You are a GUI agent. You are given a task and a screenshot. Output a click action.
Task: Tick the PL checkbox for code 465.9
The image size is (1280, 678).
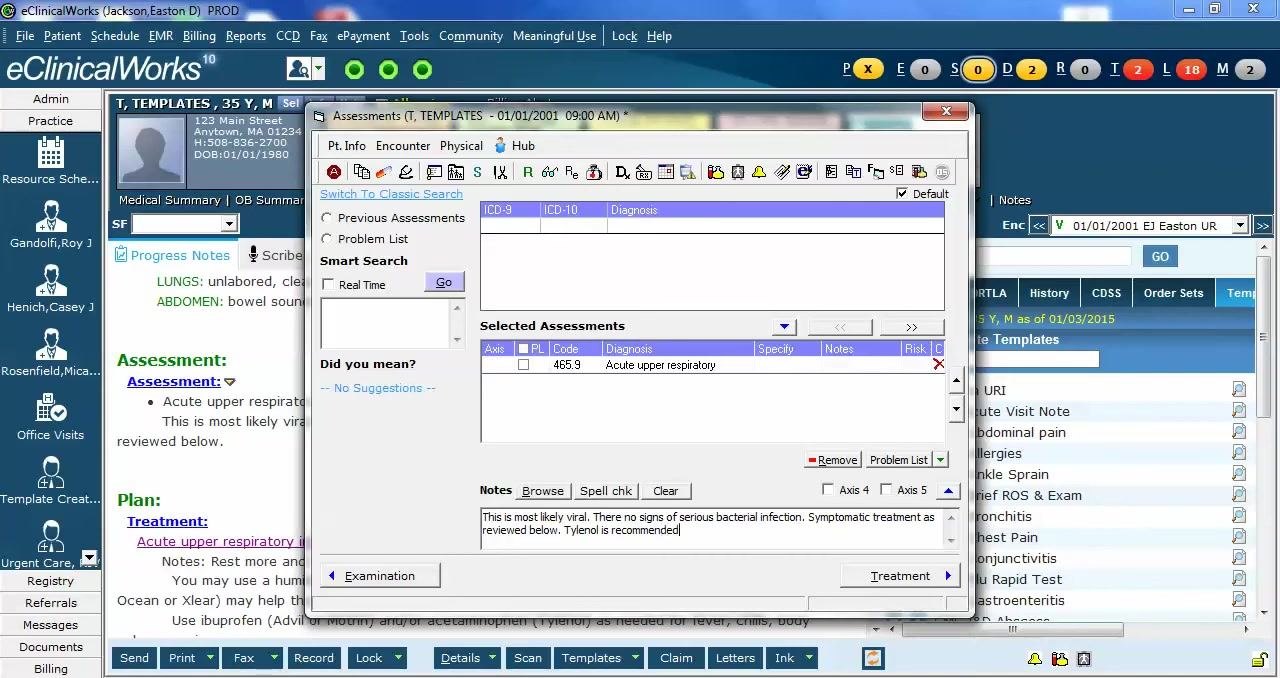coord(523,365)
